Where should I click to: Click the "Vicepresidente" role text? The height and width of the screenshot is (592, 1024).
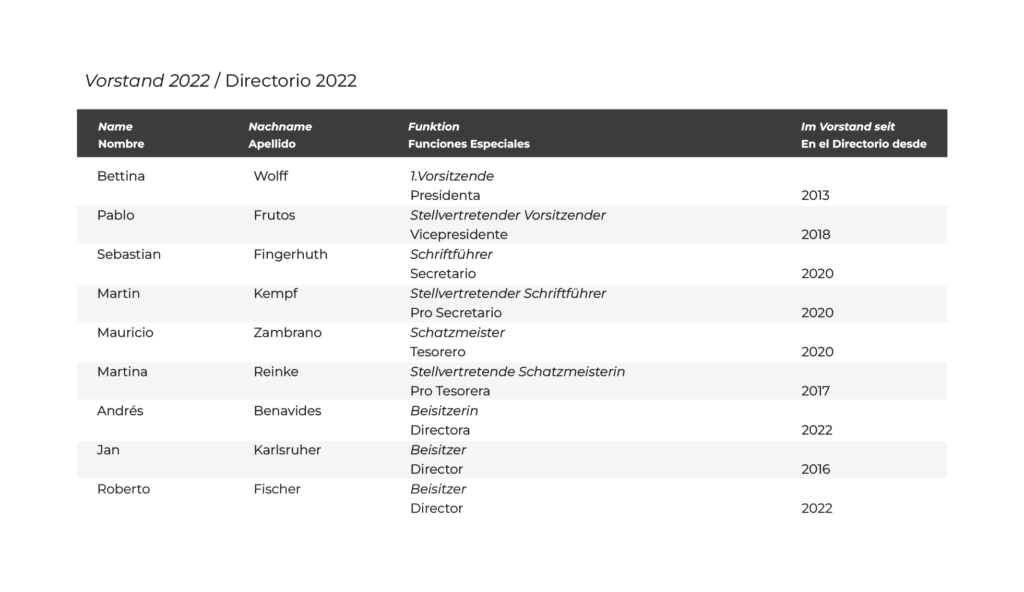pos(459,234)
